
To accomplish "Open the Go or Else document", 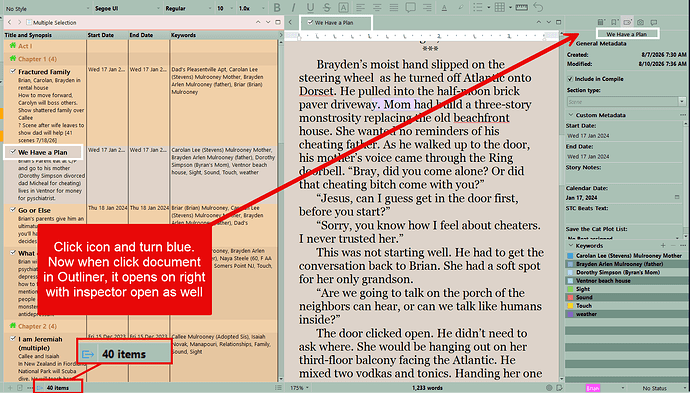I will coord(34,210).
